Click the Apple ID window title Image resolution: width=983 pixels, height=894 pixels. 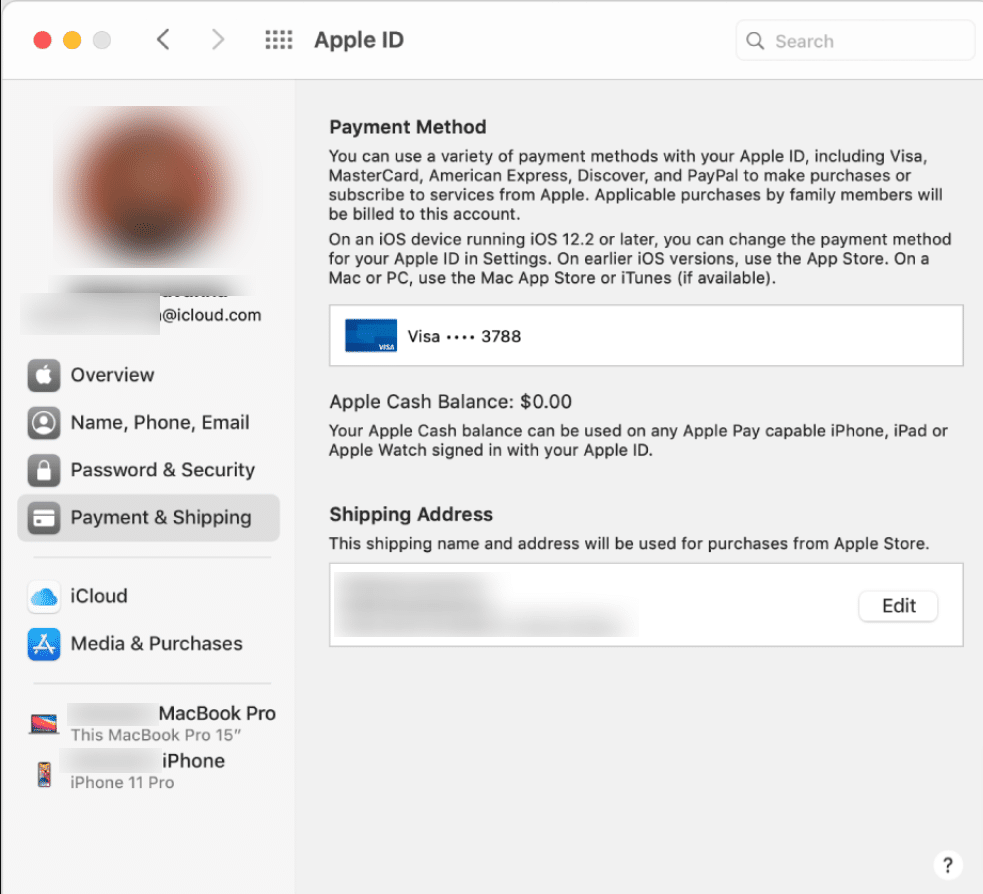tap(359, 39)
